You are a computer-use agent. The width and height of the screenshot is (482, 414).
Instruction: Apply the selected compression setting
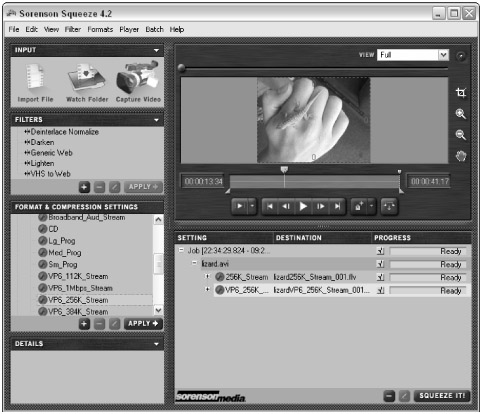point(143,324)
